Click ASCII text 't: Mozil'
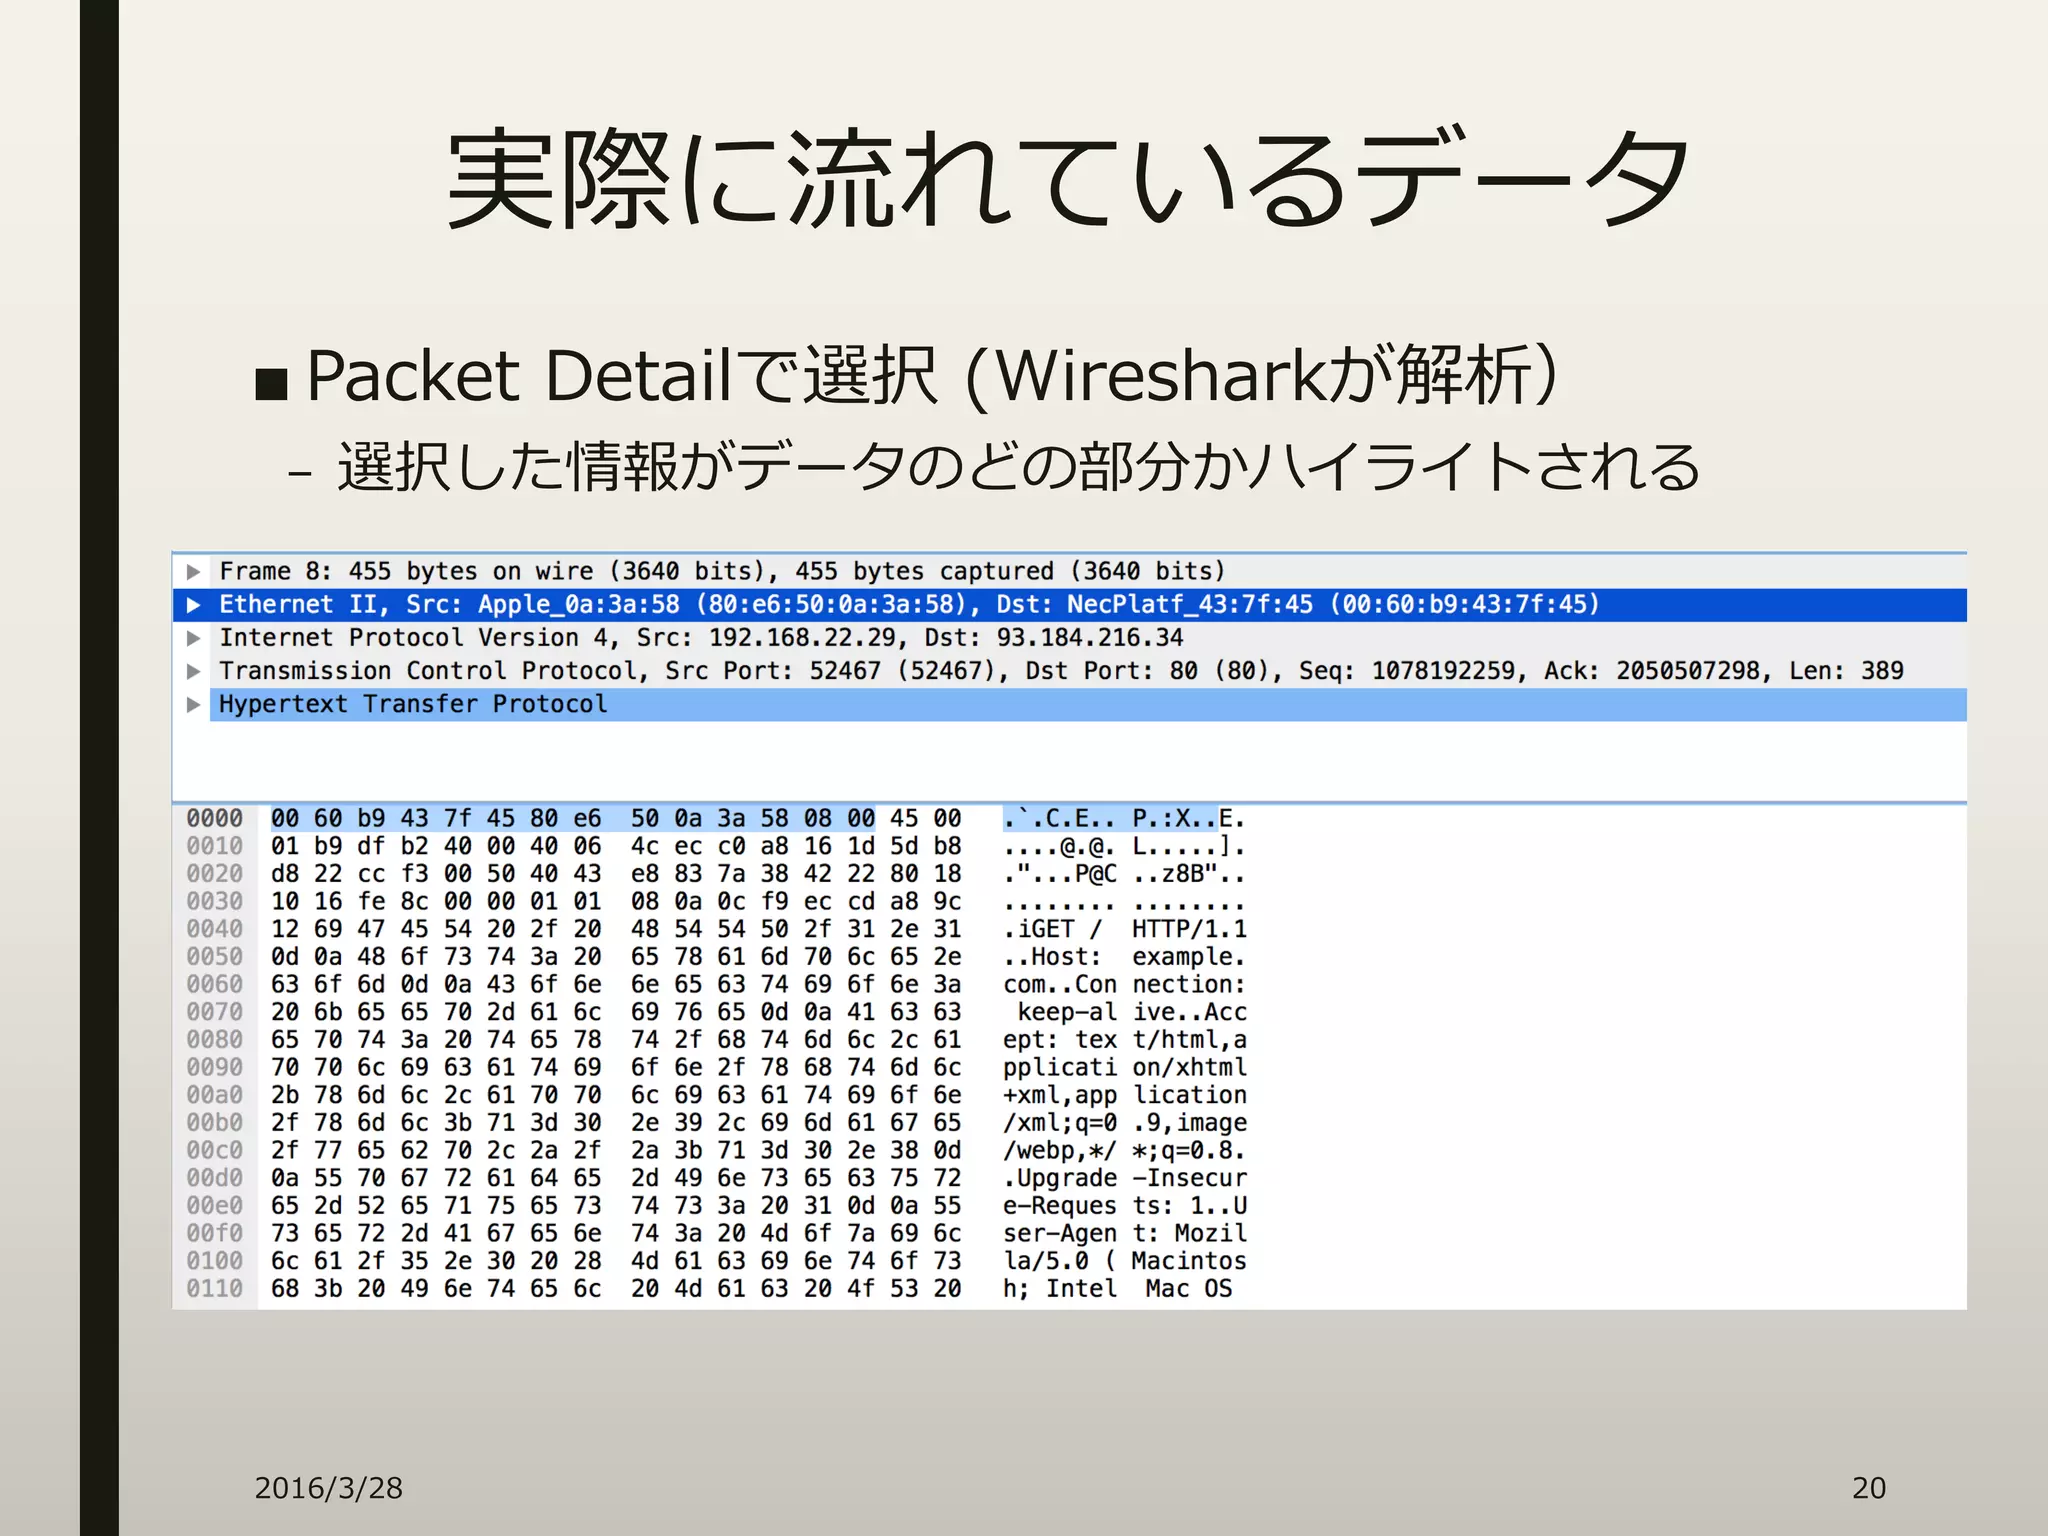This screenshot has height=1536, width=2048. click(1189, 1234)
